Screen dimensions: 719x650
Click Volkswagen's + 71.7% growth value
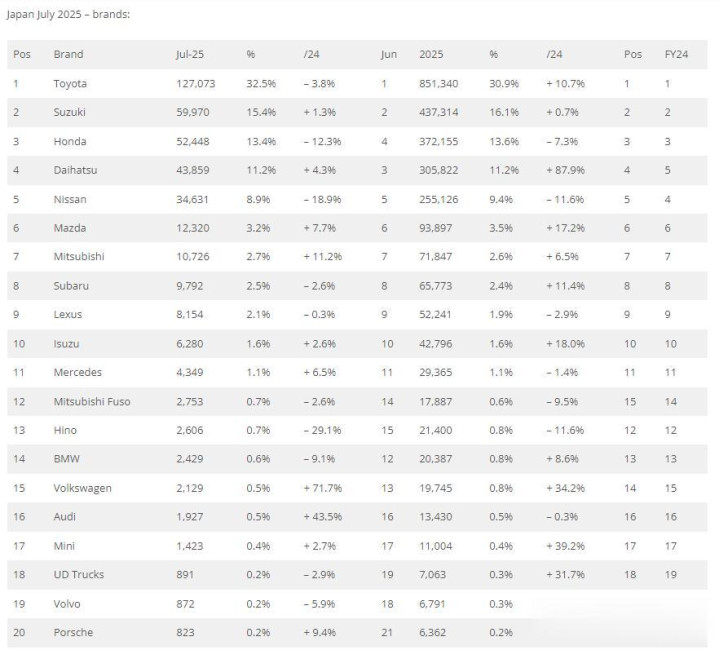(322, 488)
